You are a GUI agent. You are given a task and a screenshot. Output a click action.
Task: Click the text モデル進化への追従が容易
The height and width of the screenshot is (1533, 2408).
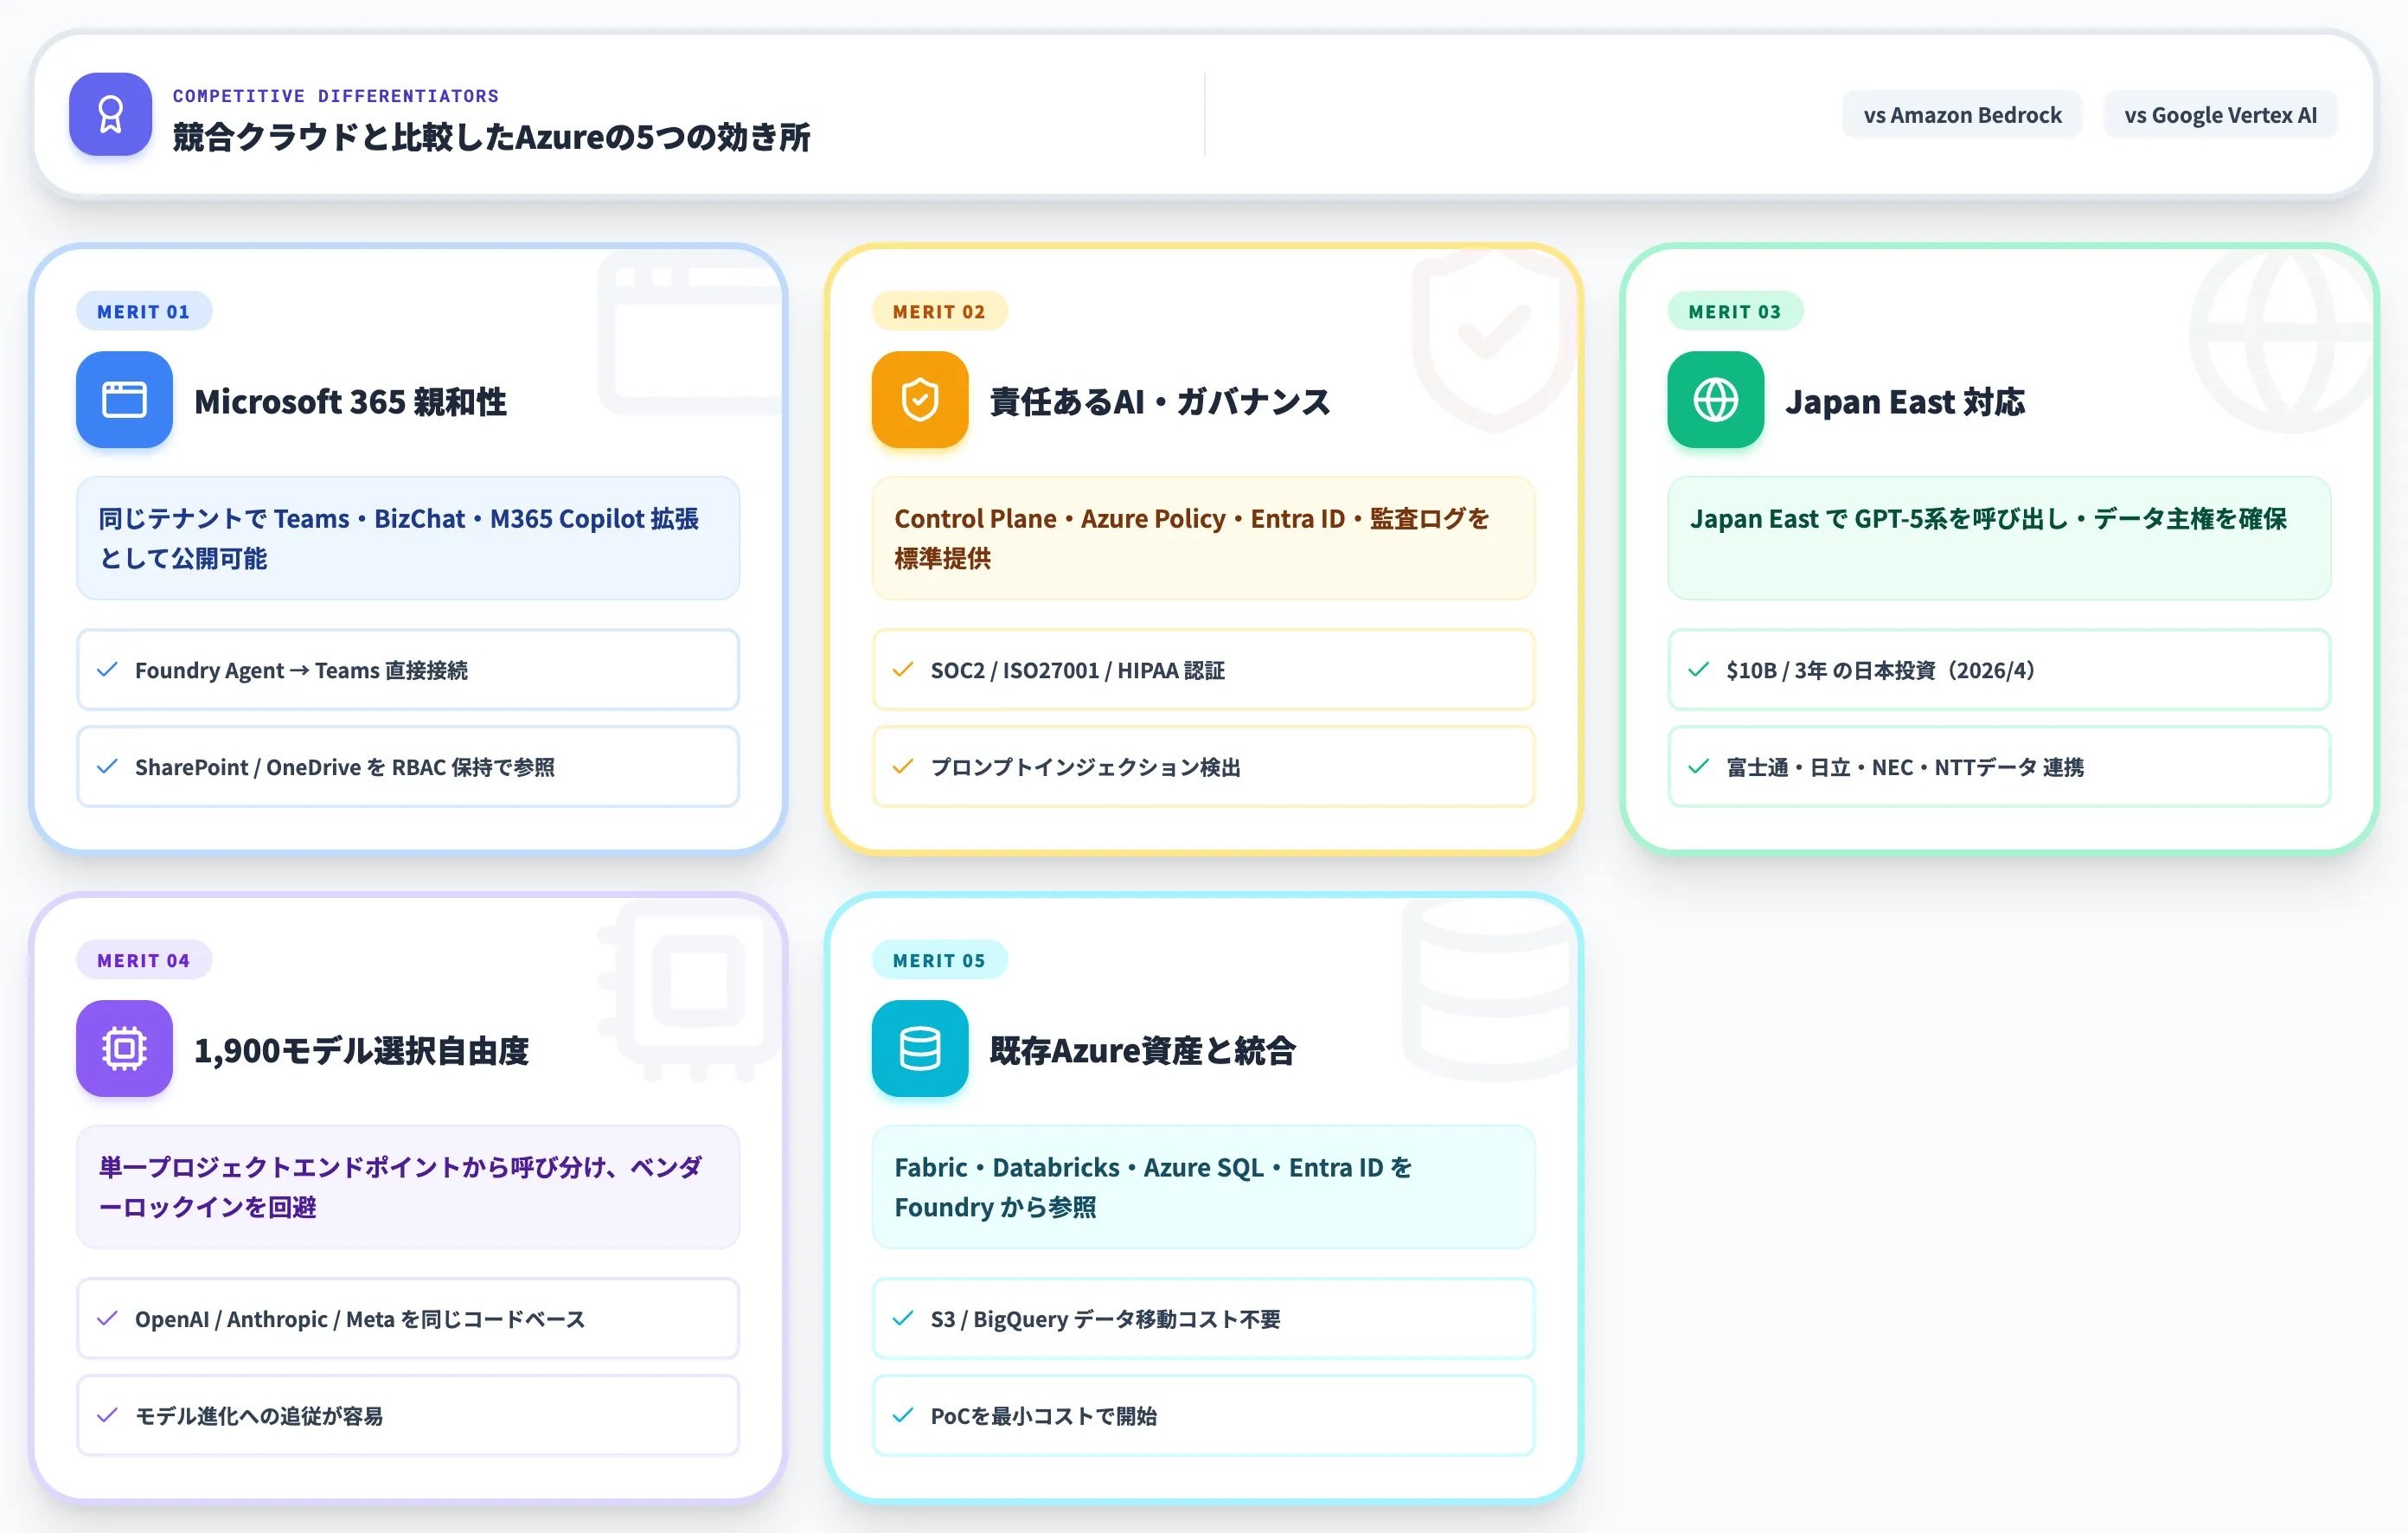[x=259, y=1417]
